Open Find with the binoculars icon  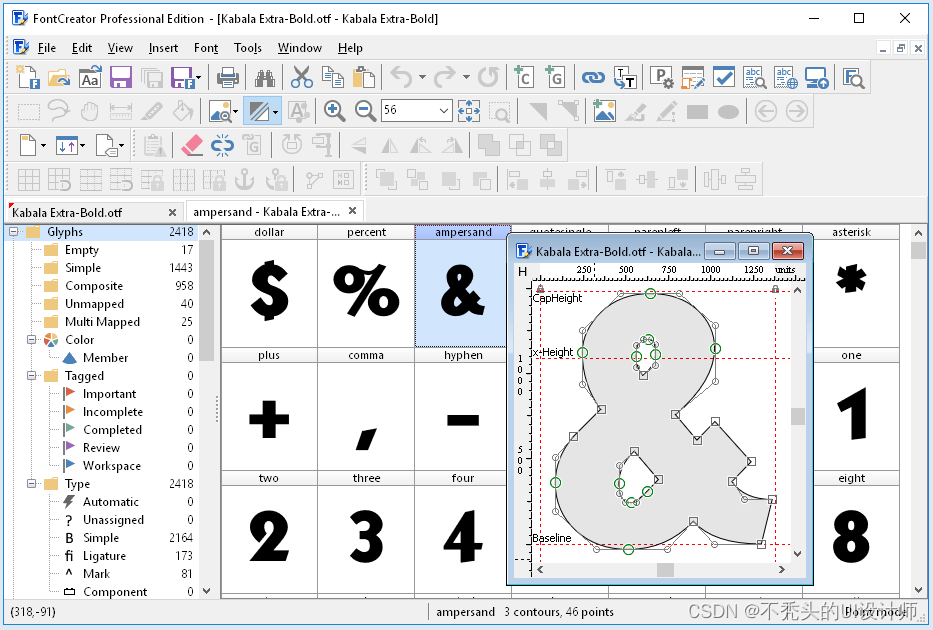(x=264, y=78)
